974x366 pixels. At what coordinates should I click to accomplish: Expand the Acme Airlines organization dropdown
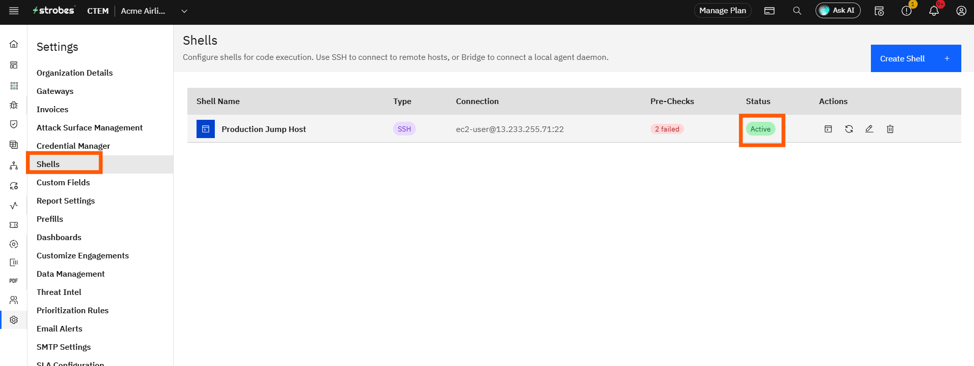coord(184,11)
